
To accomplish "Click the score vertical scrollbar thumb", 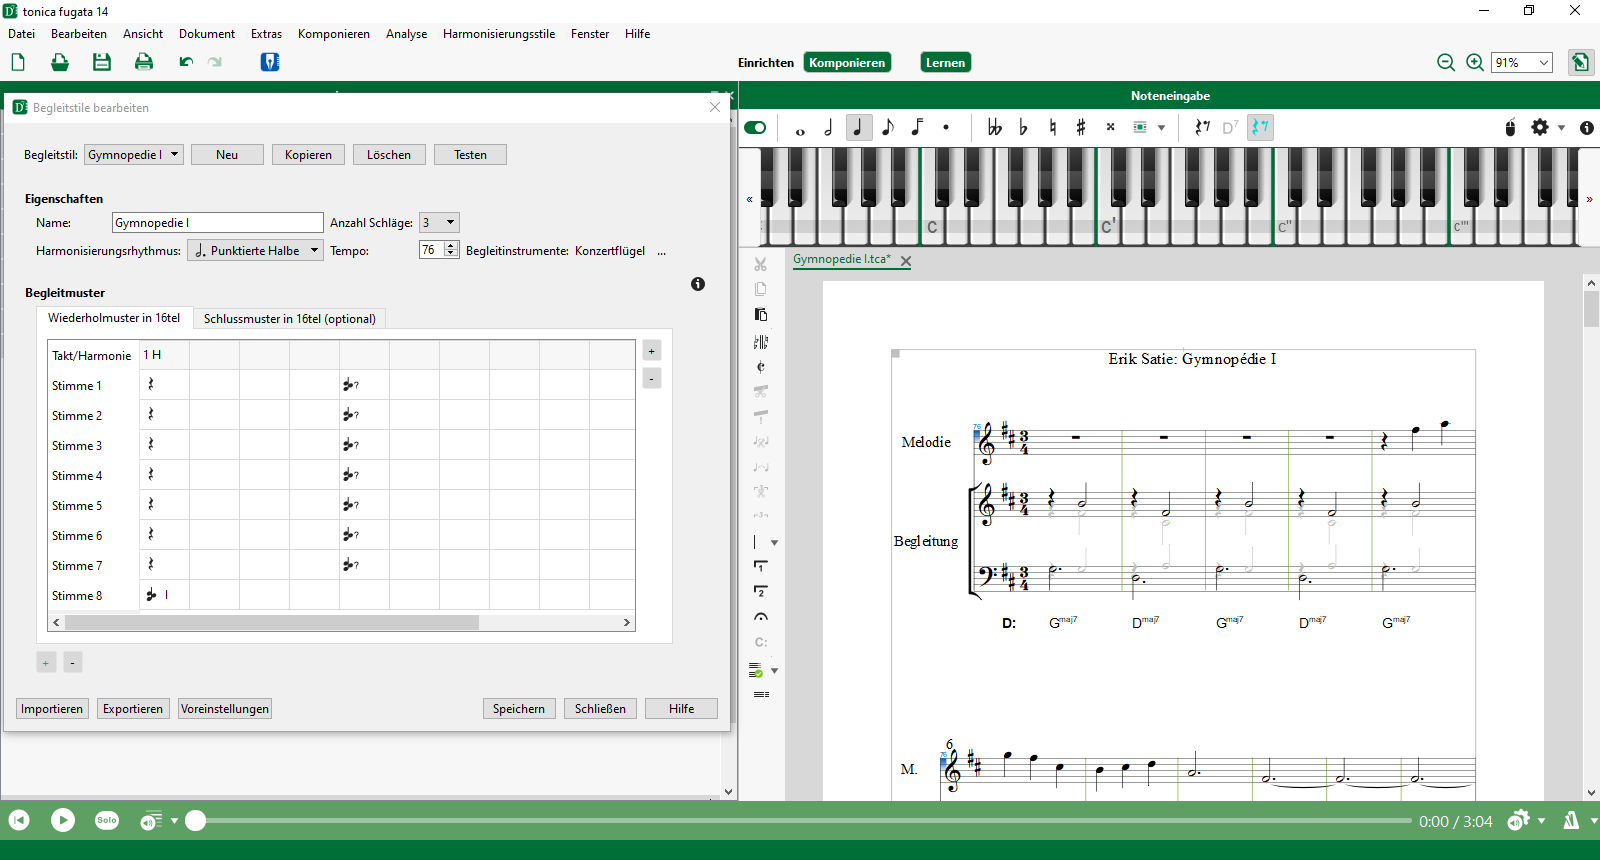I will point(1591,309).
